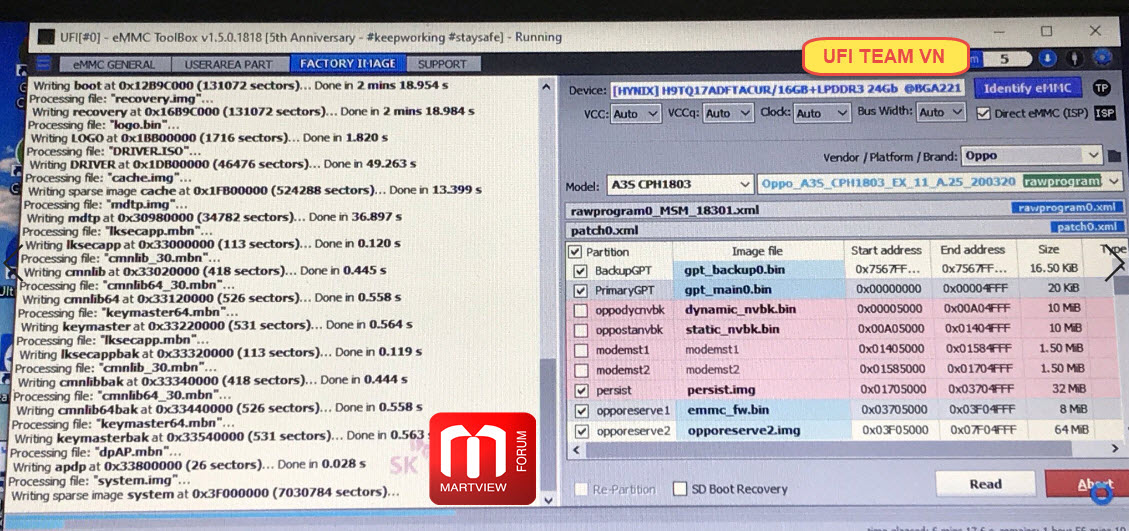Click the log panel scroll-up arrow
Screen dimensions: 1129x531
pos(548,86)
